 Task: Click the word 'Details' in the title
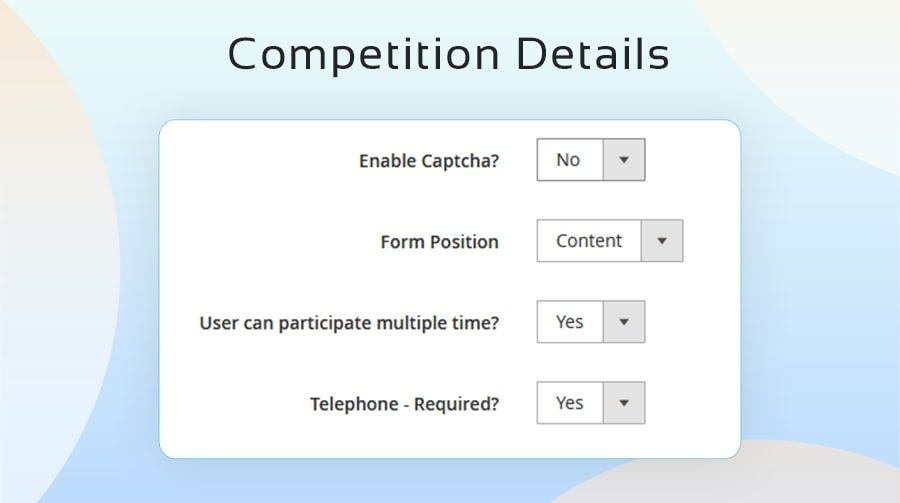594,55
